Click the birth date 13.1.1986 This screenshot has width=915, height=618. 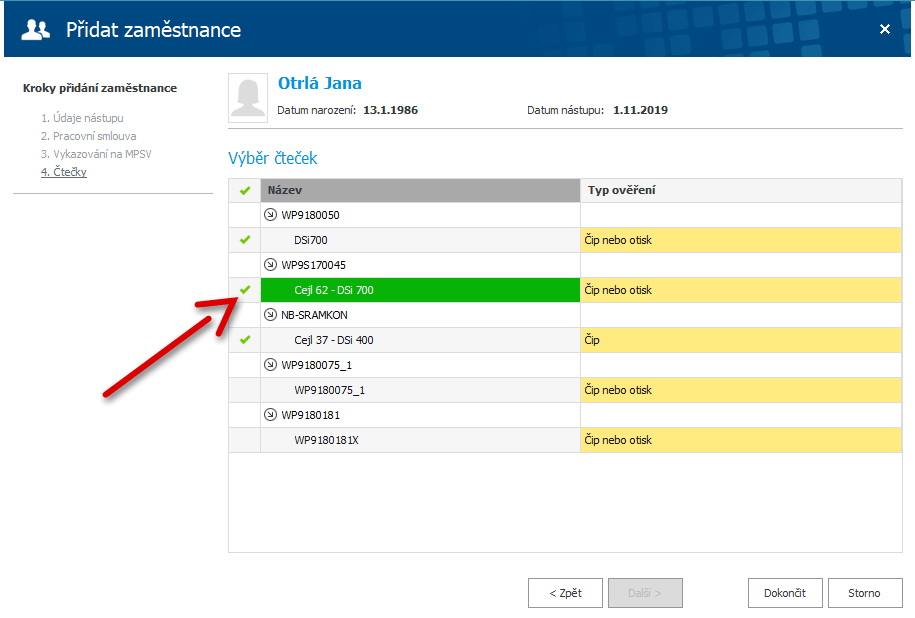[390, 110]
